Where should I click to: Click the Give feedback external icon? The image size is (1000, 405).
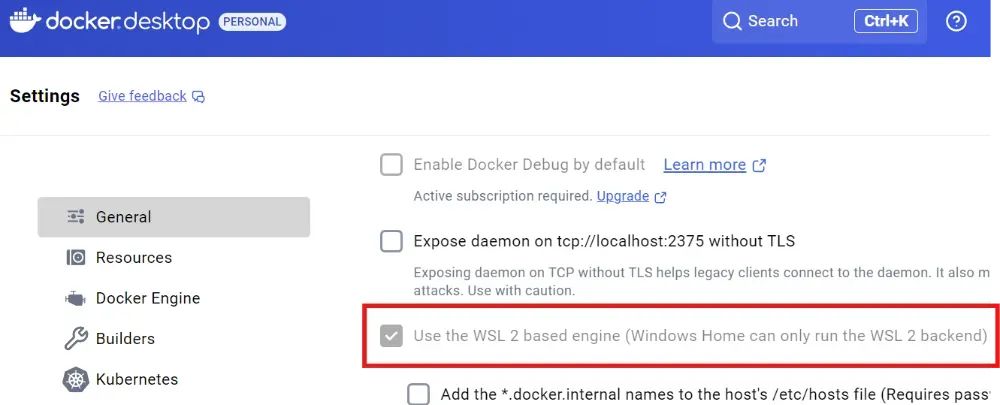coord(199,97)
